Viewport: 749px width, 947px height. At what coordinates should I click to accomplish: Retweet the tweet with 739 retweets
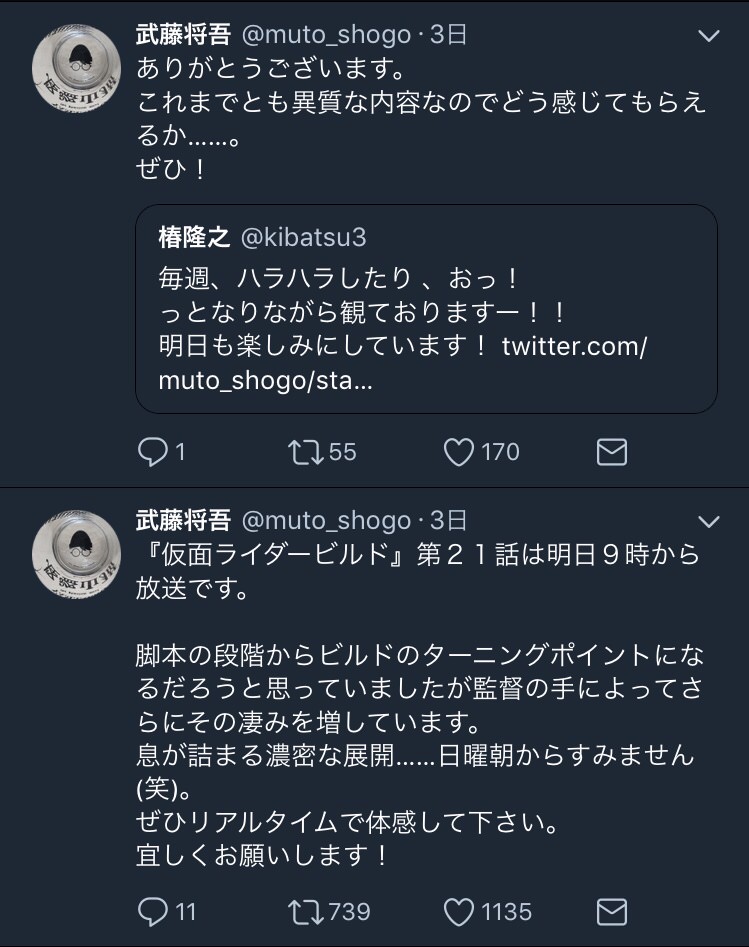pos(301,911)
